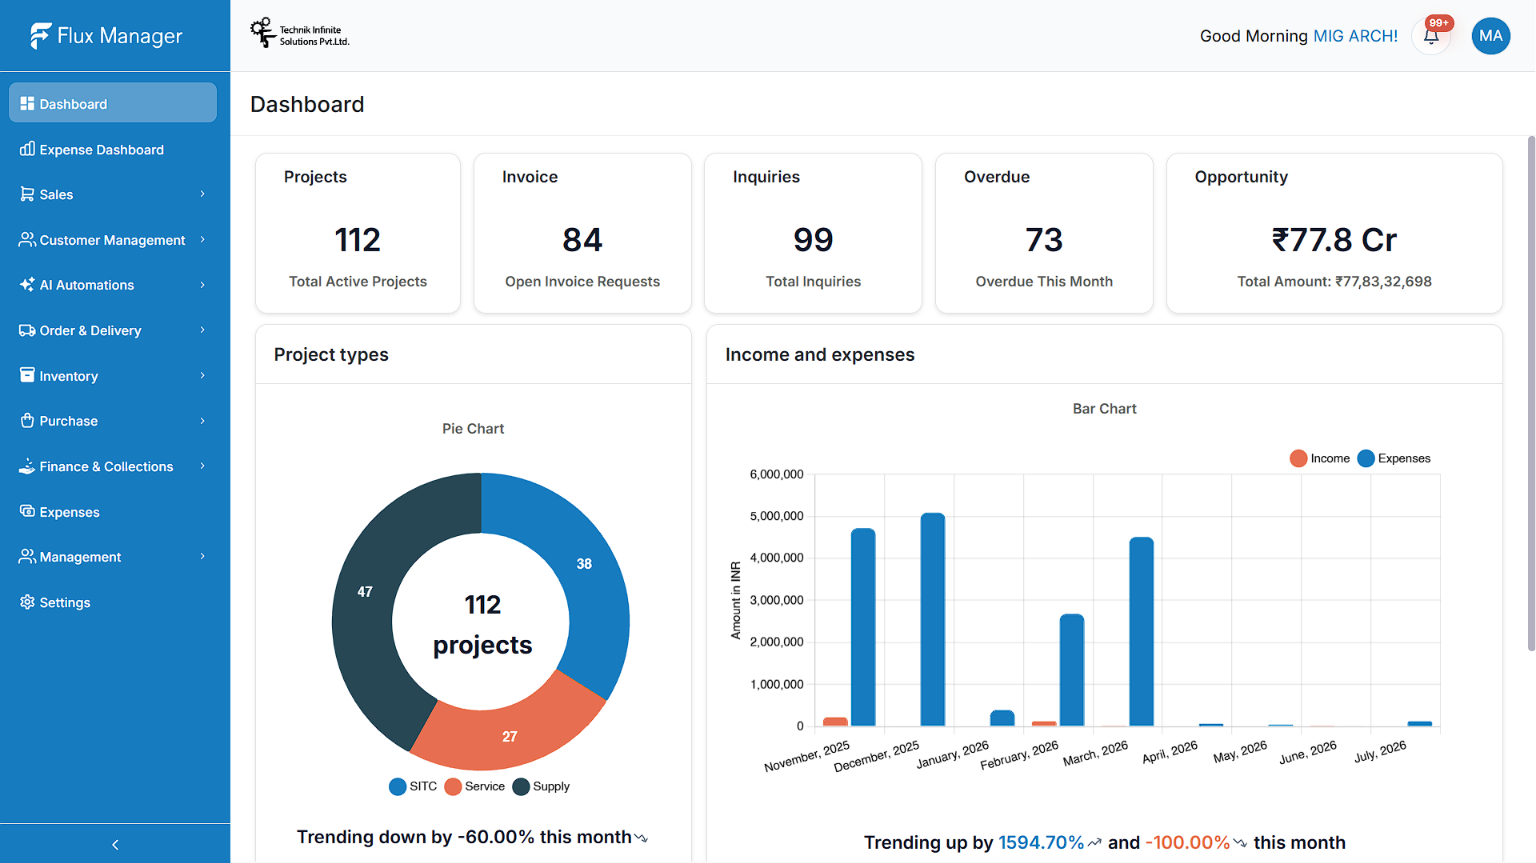The image size is (1536, 863).
Task: Expand the Sales submenu chevron
Action: tap(202, 194)
